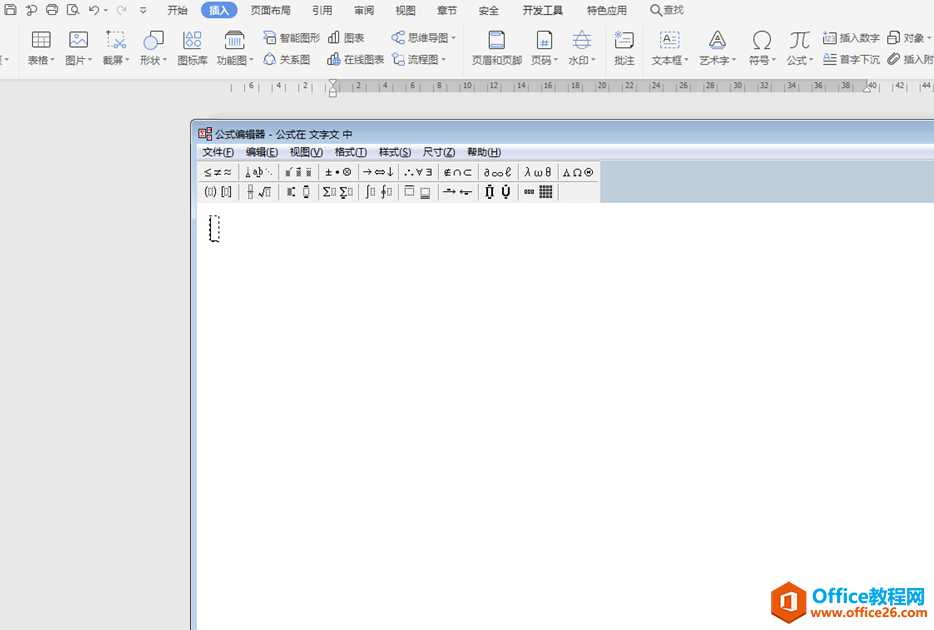Switch to the 页面布局 ribbon tab
Screen dimensions: 934x630
click(x=271, y=10)
